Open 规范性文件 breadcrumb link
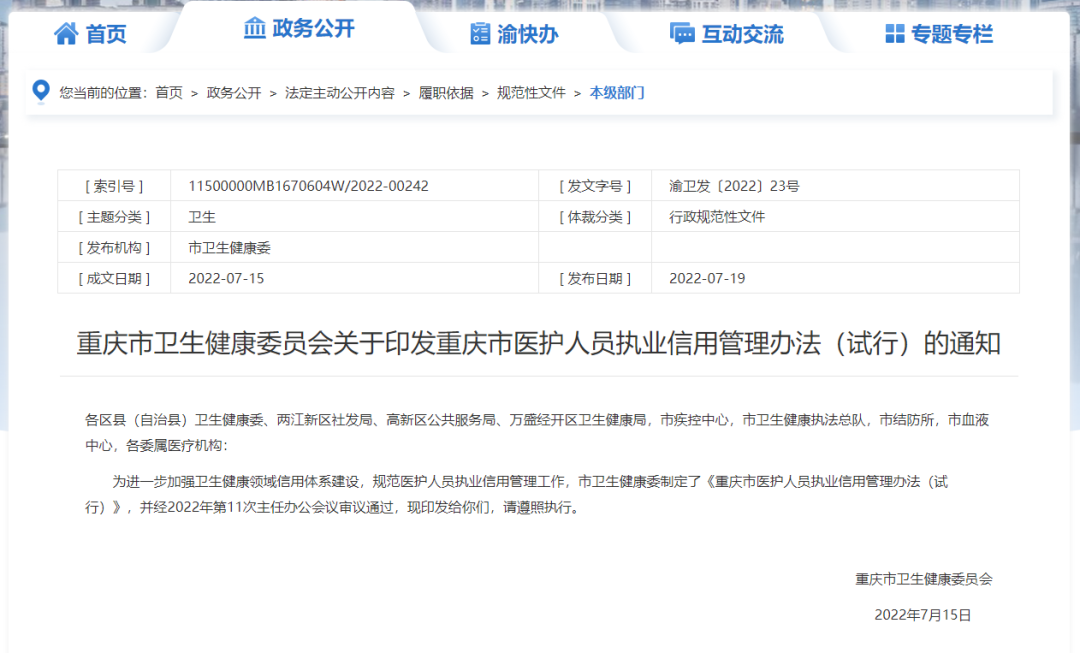This screenshot has width=1080, height=653. pos(531,92)
